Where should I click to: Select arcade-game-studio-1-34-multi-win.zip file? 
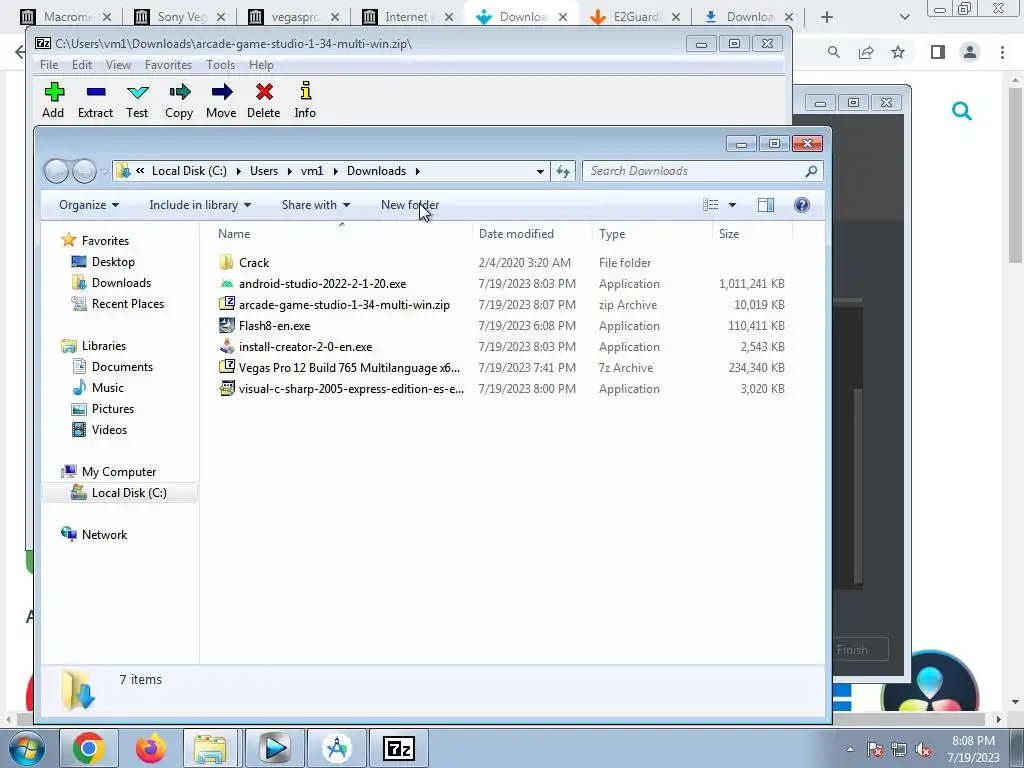[x=344, y=304]
